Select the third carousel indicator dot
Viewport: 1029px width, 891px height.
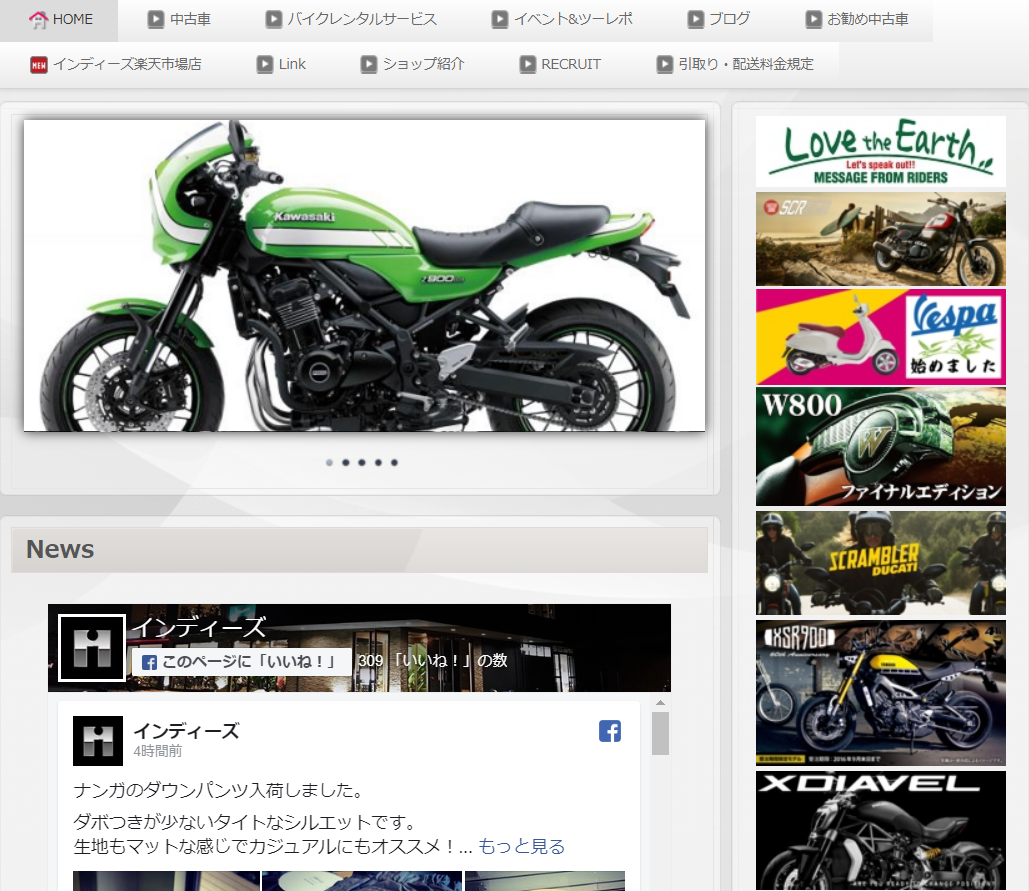pyautogui.click(x=361, y=463)
